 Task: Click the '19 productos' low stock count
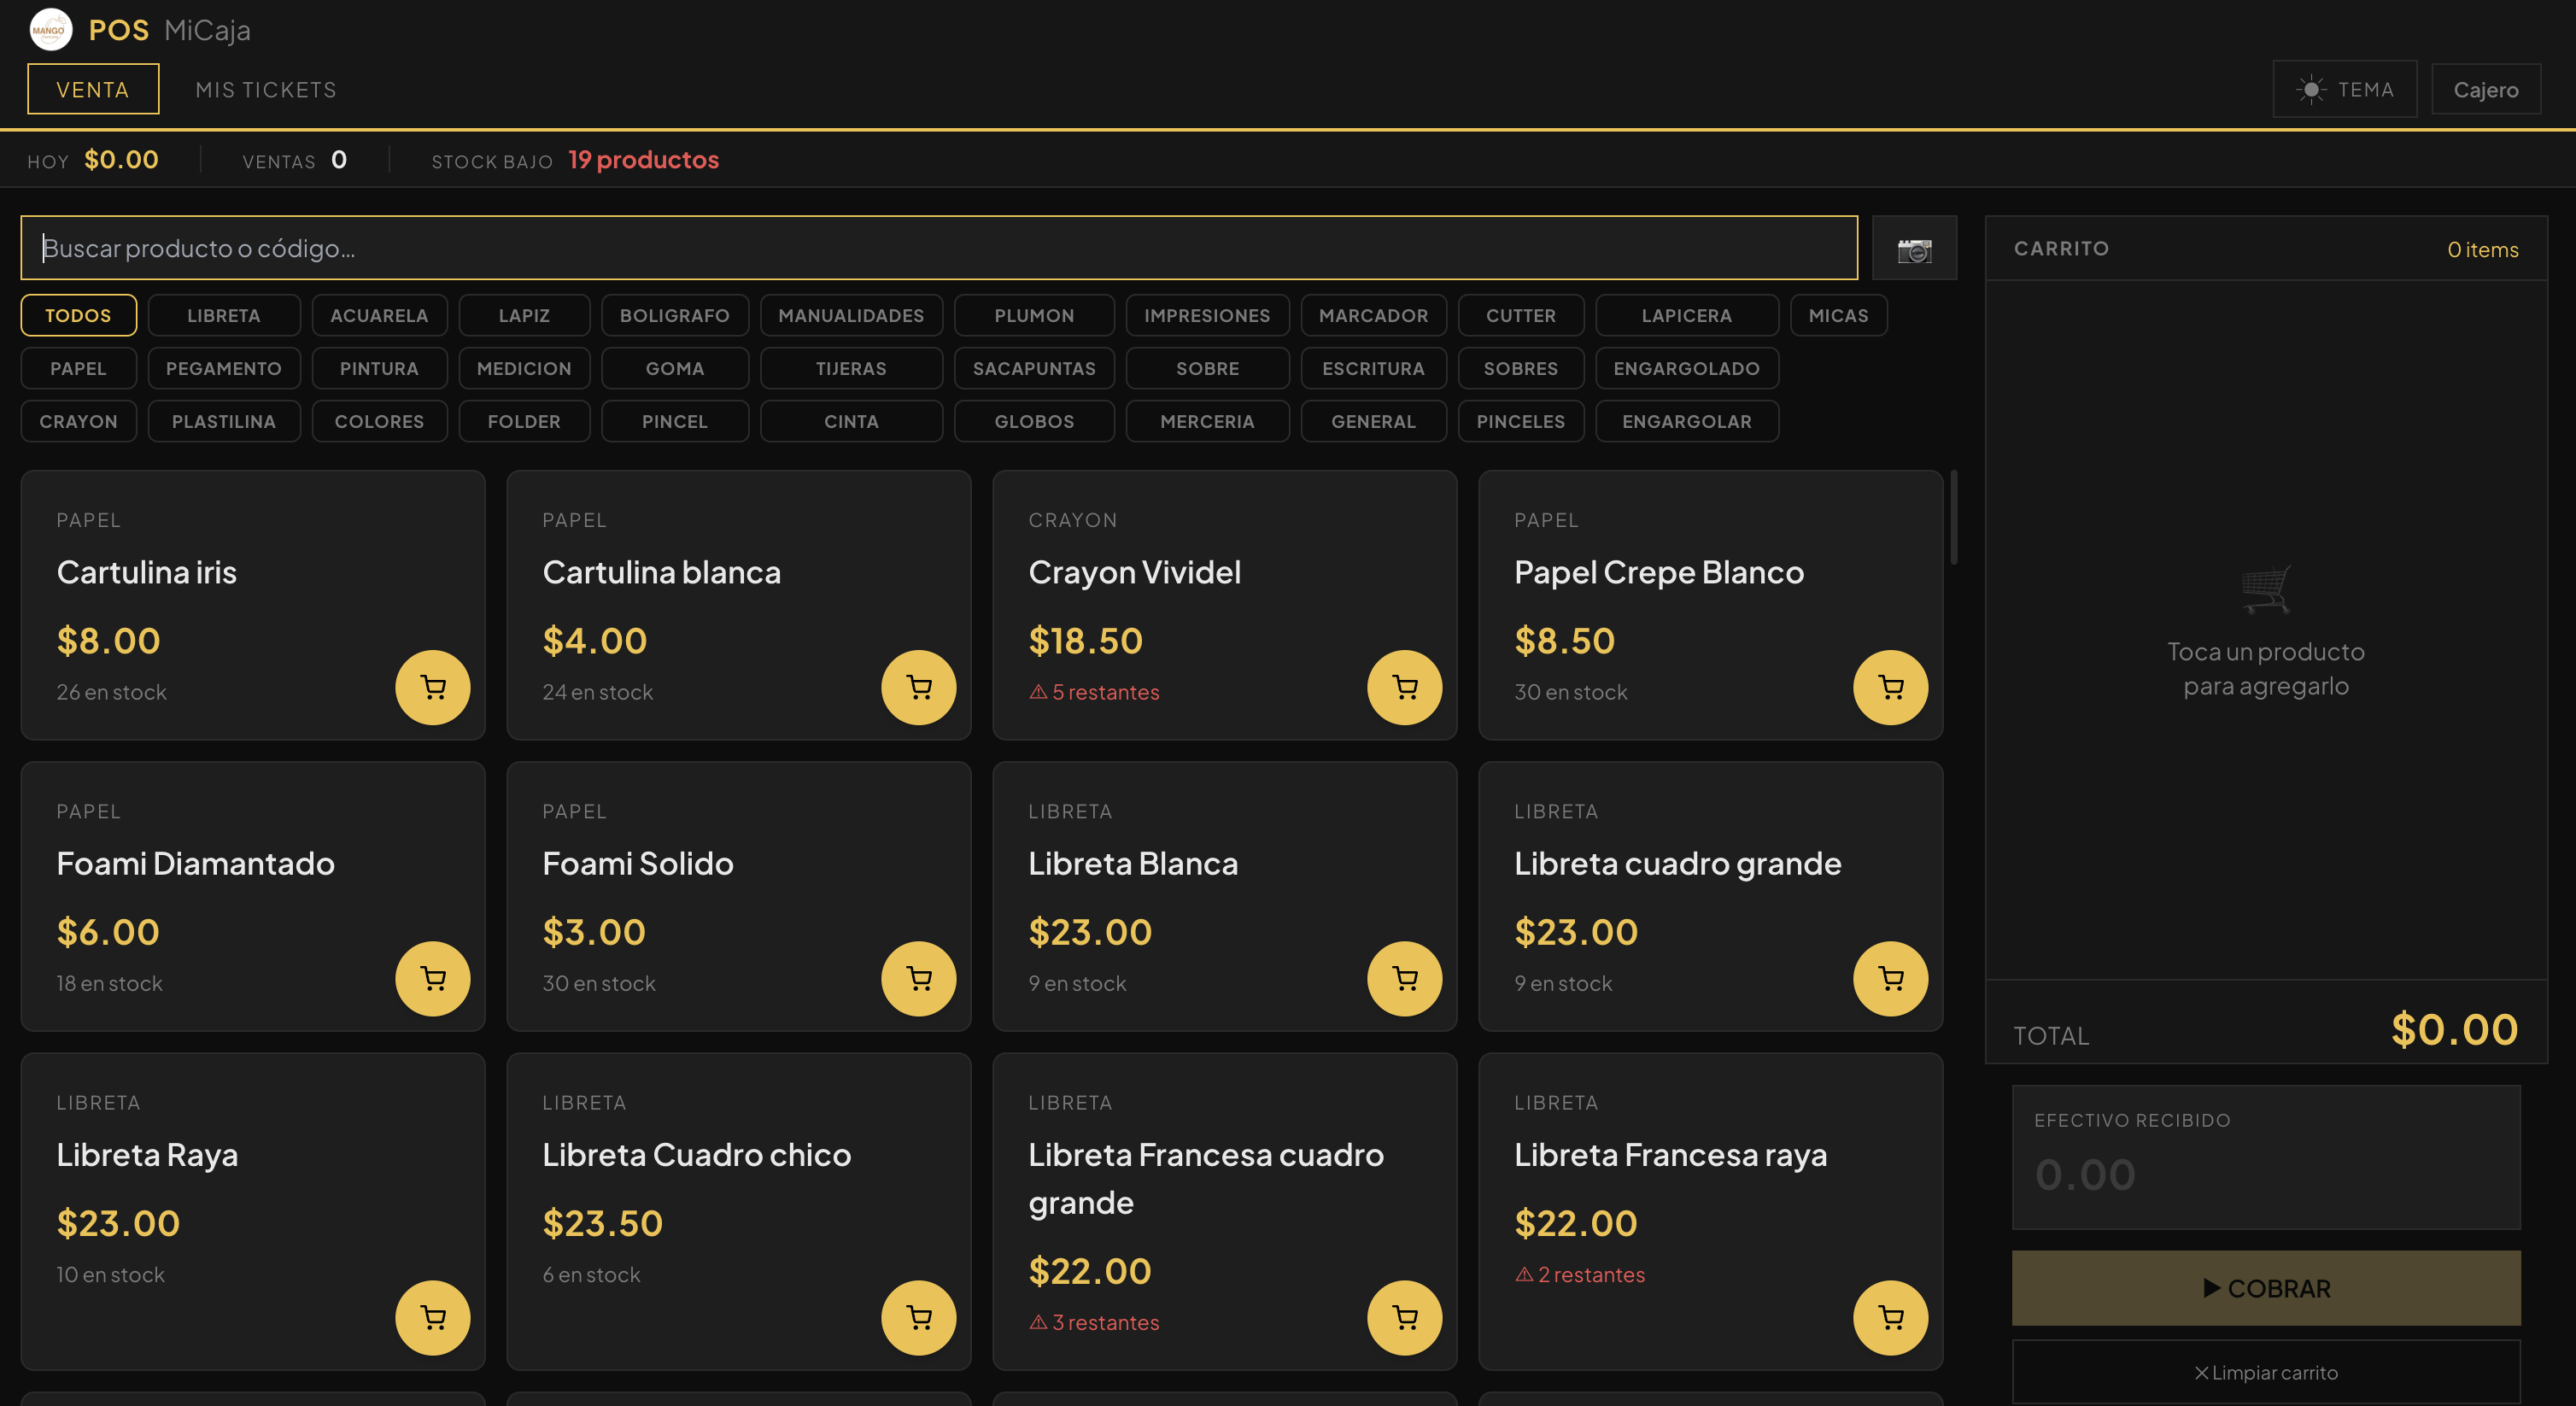[x=643, y=160]
